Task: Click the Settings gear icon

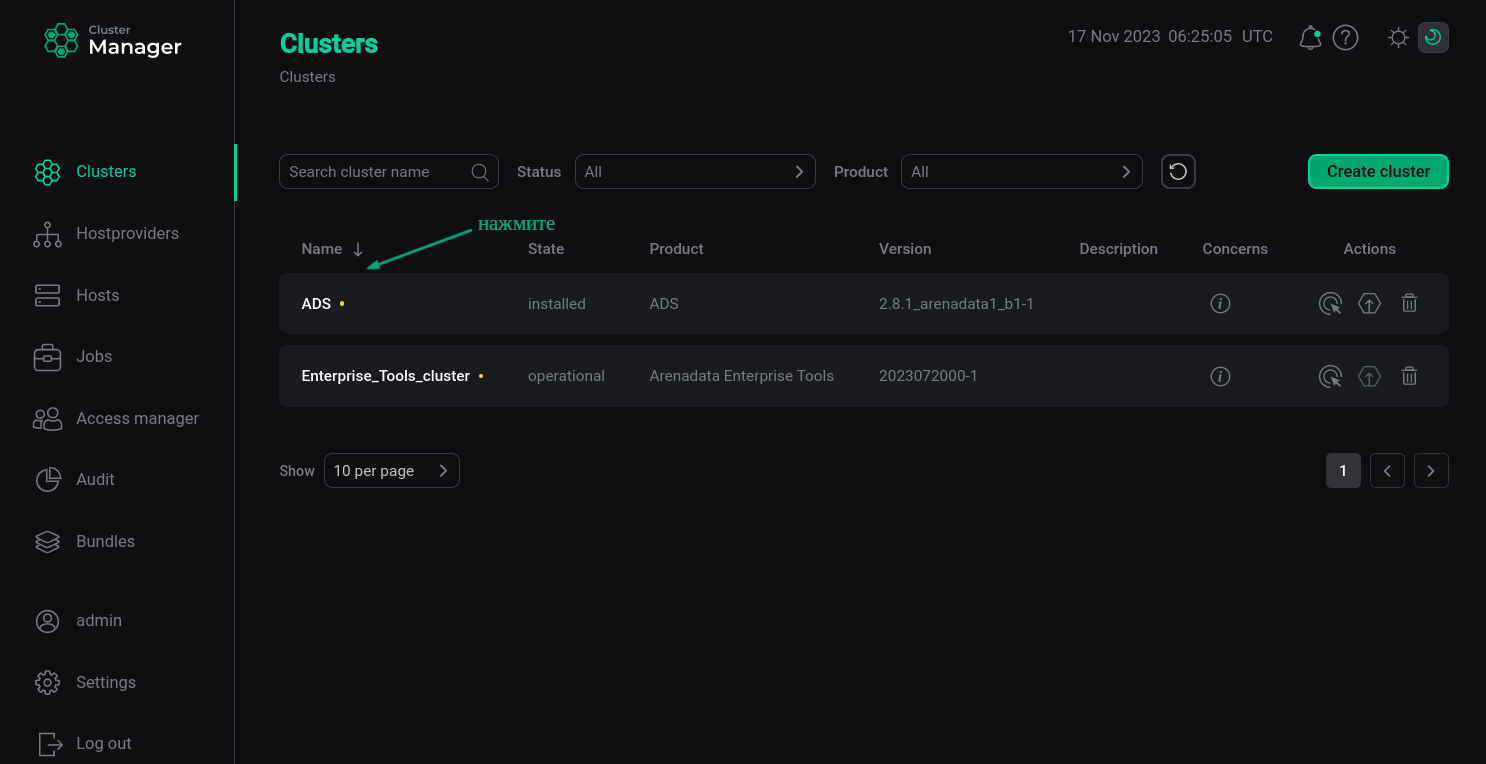Action: (47, 683)
